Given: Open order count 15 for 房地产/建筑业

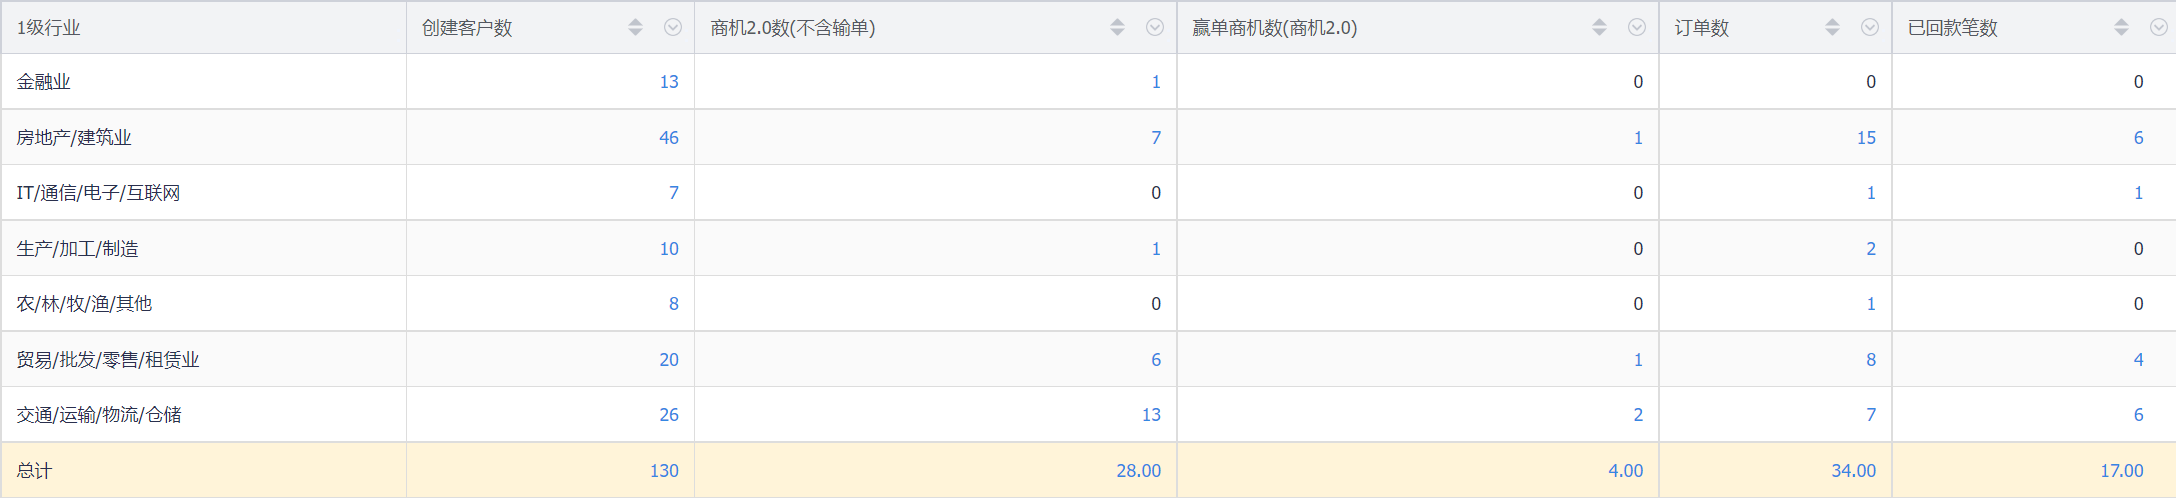Looking at the screenshot, I should 1866,138.
